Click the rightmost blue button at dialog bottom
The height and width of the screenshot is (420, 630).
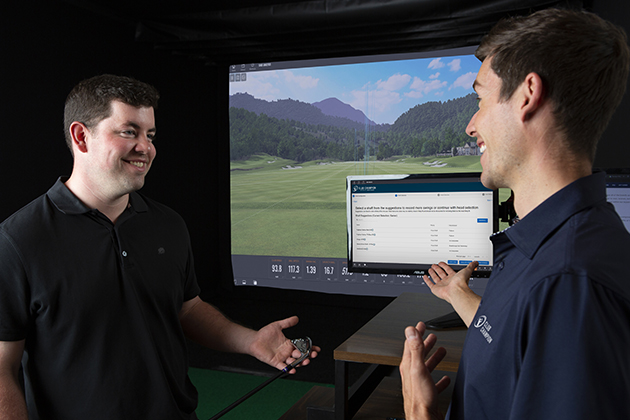point(483,262)
